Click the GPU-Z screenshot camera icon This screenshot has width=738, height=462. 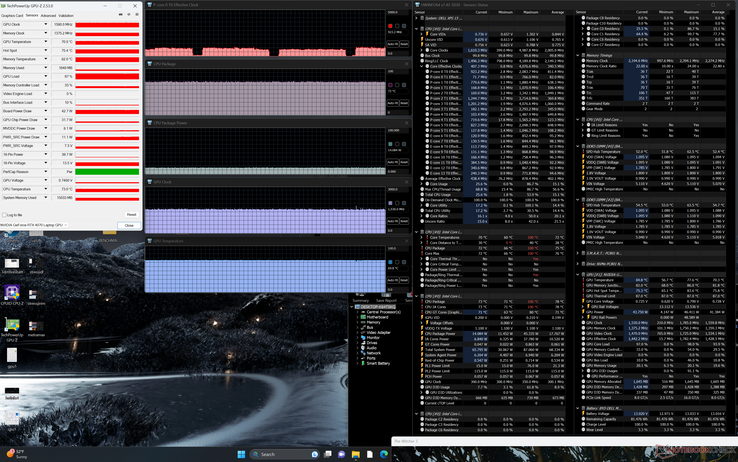120,15
